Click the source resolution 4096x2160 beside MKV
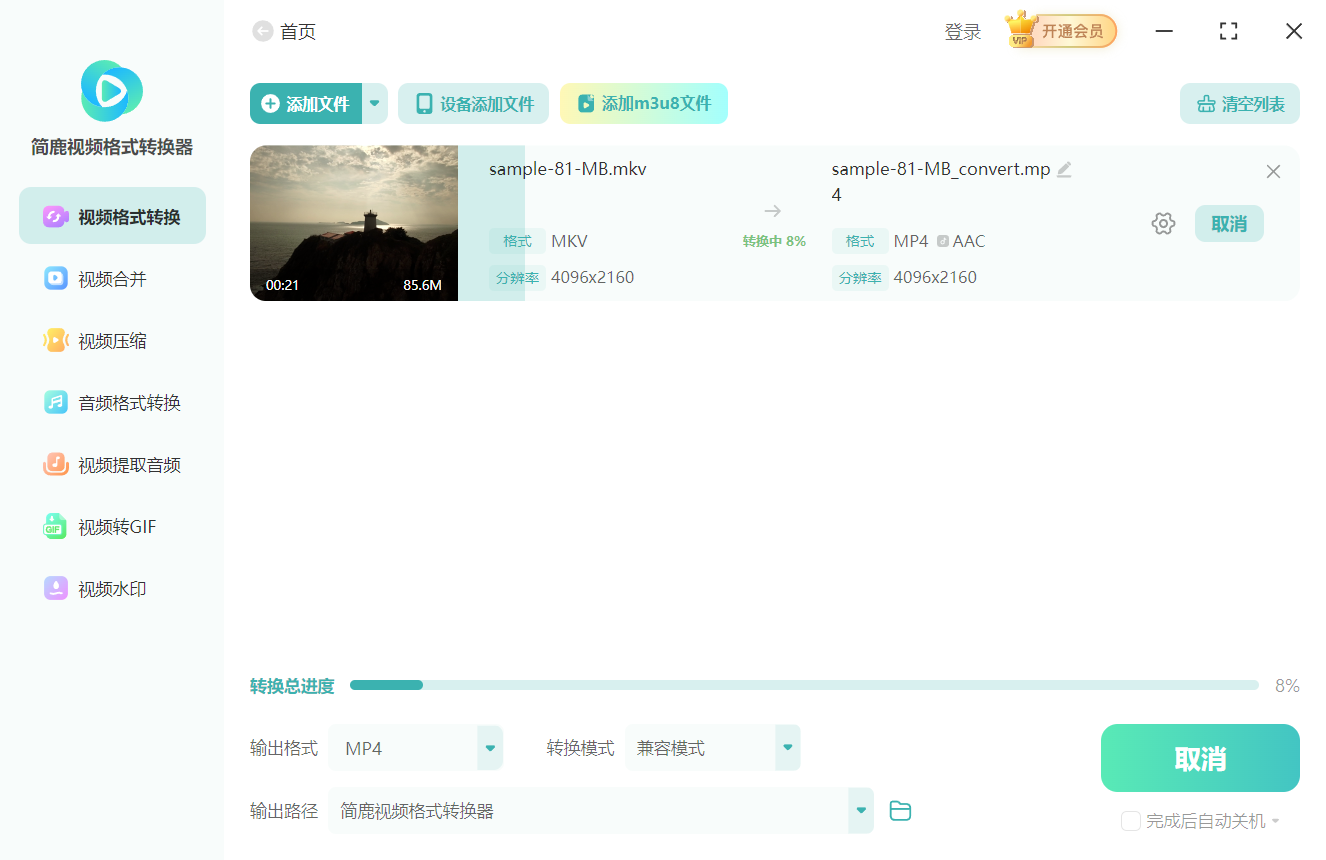Viewport: 1326px width, 860px height. point(592,277)
